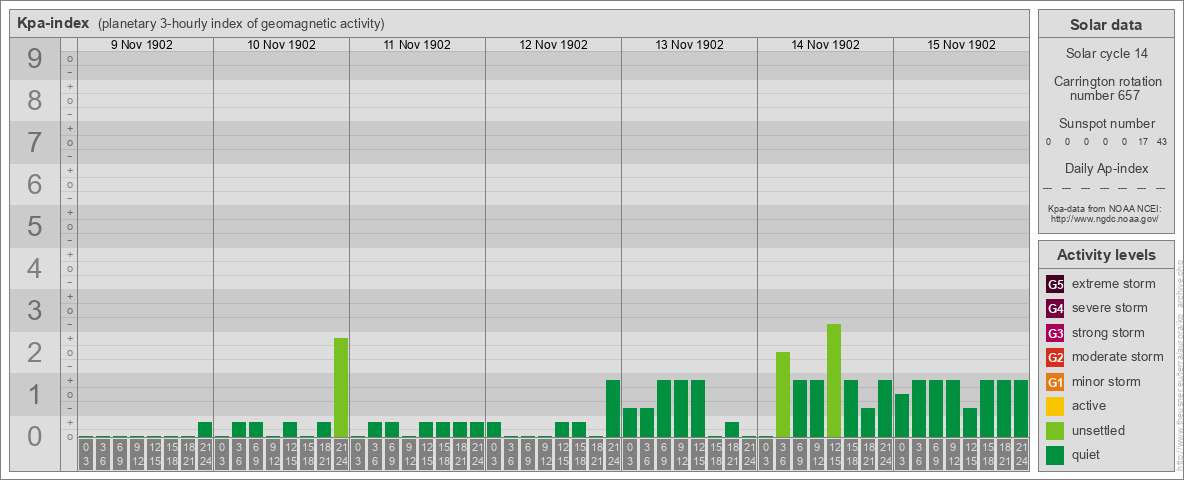Click the 12-15 time label under 14 Nov
This screenshot has width=1184, height=480.
pos(834,454)
